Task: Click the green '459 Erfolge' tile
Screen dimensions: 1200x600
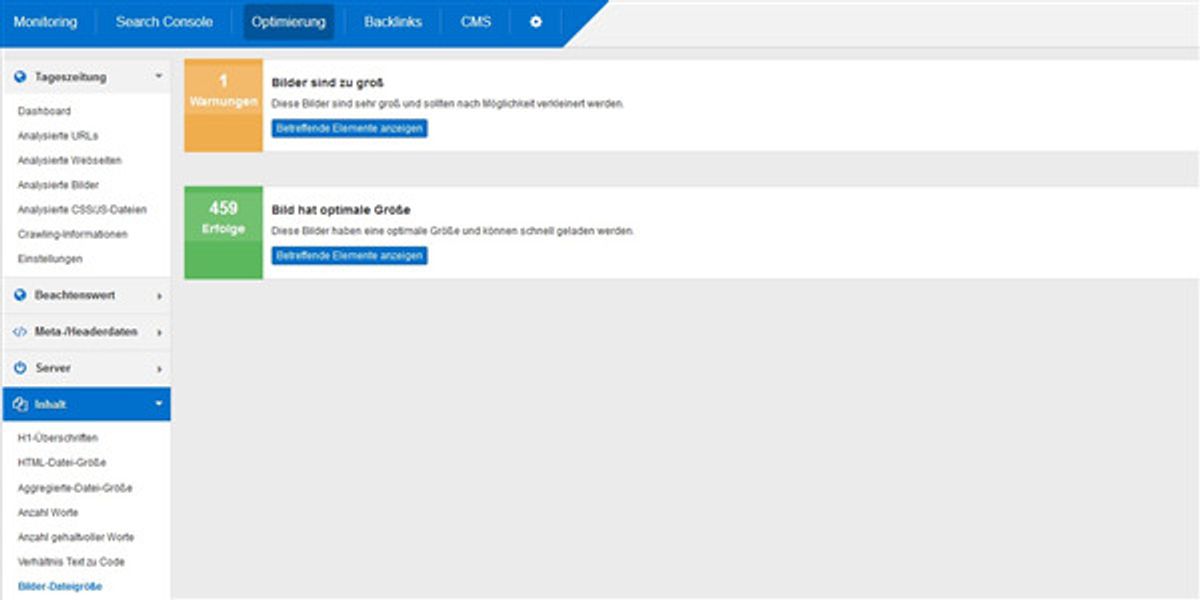Action: [x=224, y=232]
